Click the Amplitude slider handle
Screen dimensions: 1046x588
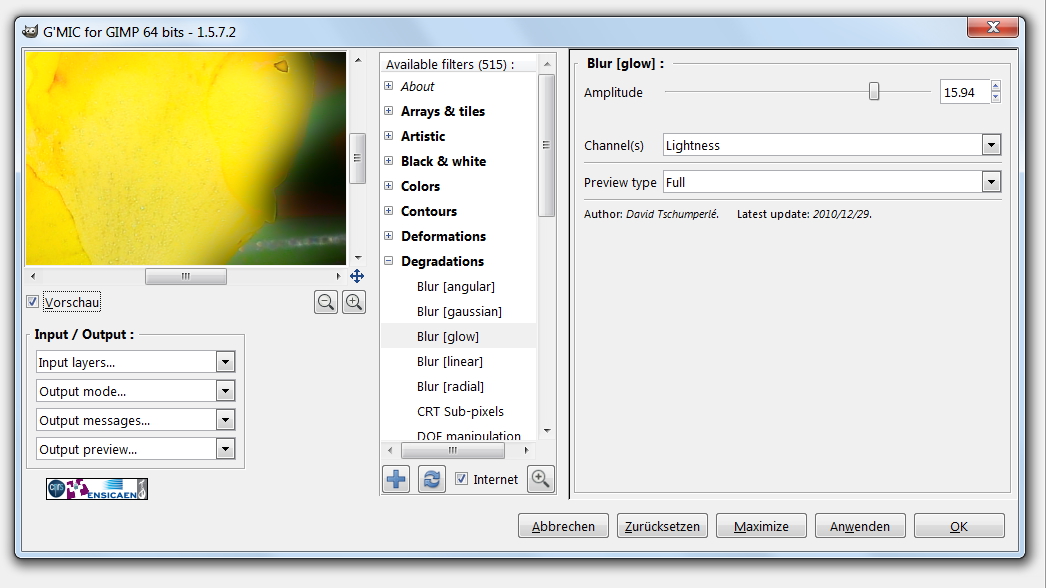[x=874, y=91]
